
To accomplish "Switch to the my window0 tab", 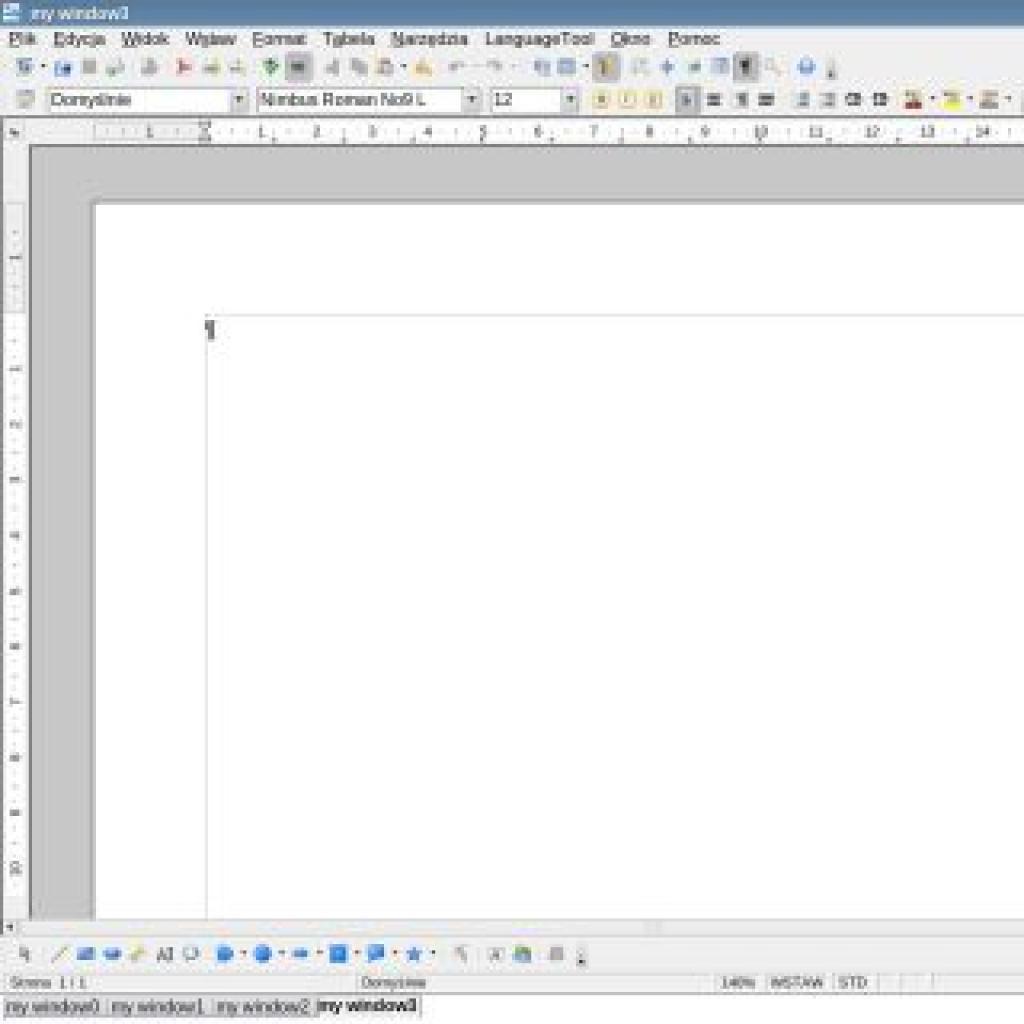I will 53,1006.
